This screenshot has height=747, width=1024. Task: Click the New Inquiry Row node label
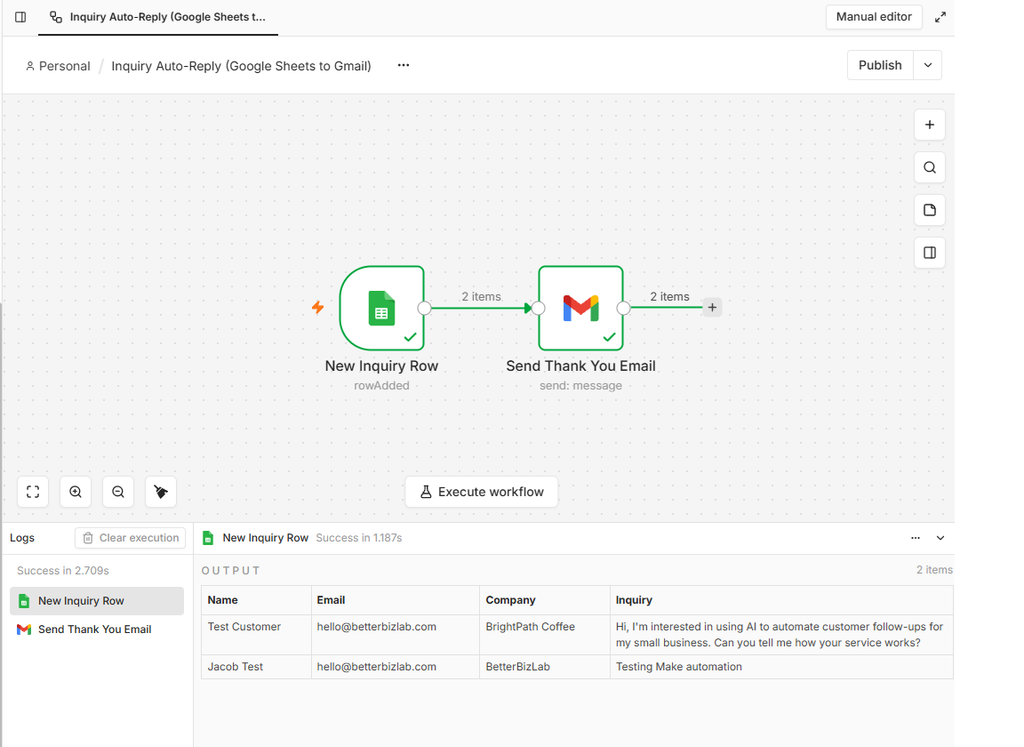pos(381,366)
